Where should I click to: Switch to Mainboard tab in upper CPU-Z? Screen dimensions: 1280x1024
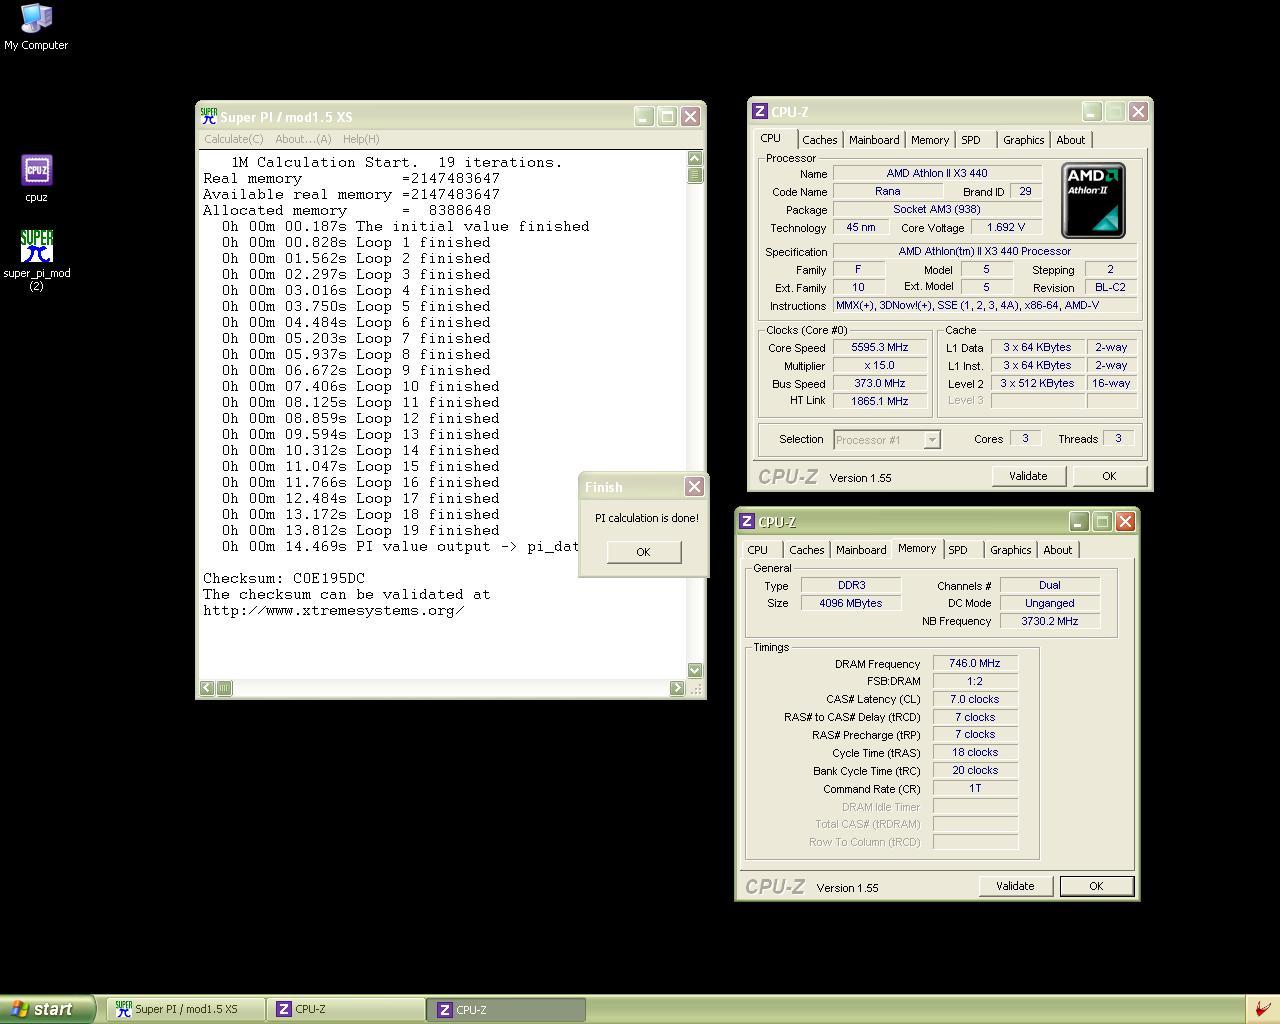(x=874, y=140)
